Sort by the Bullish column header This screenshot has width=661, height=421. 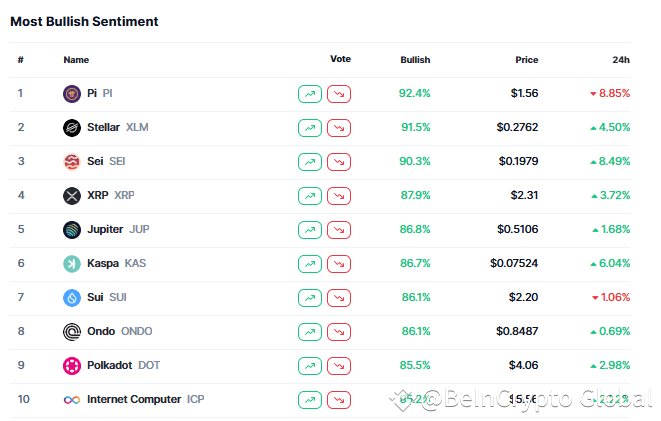pos(415,60)
